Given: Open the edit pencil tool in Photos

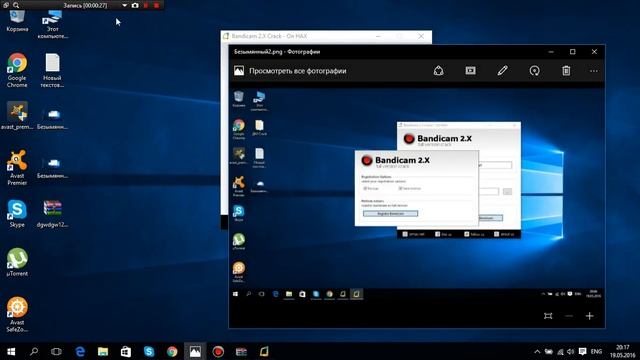Looking at the screenshot, I should [502, 71].
